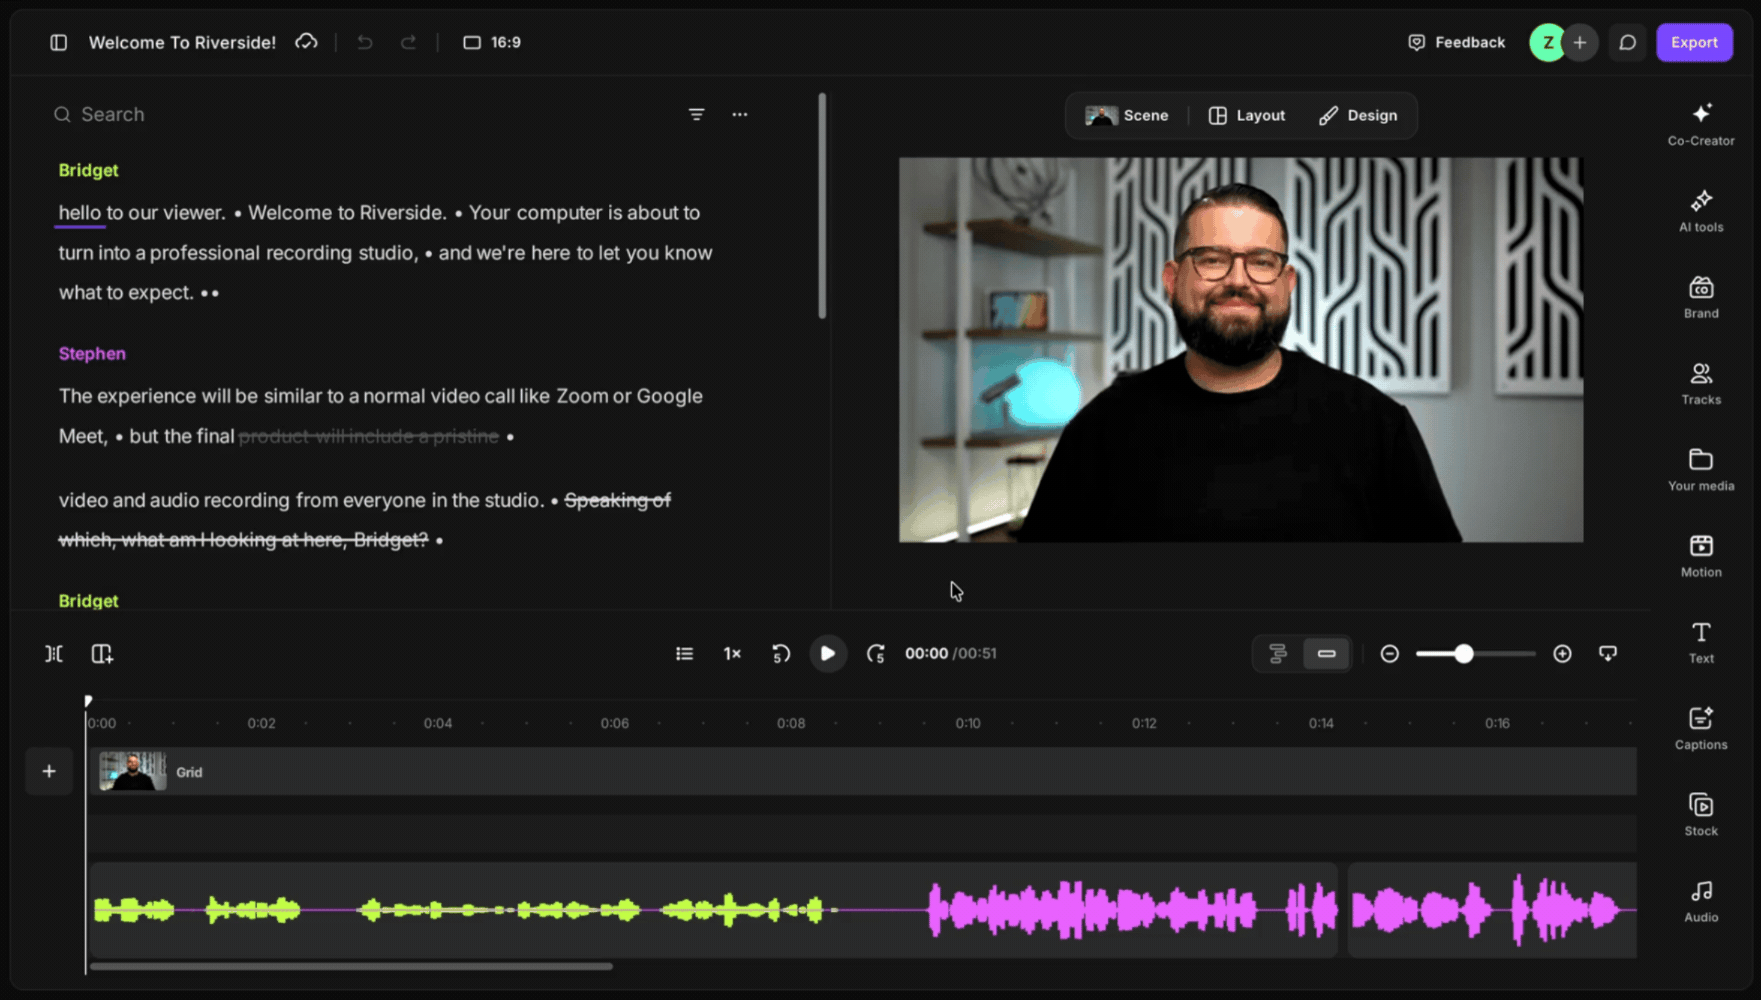Open the 16:9 aspect ratio selector
Viewport: 1761px width, 1000px height.
tap(492, 42)
